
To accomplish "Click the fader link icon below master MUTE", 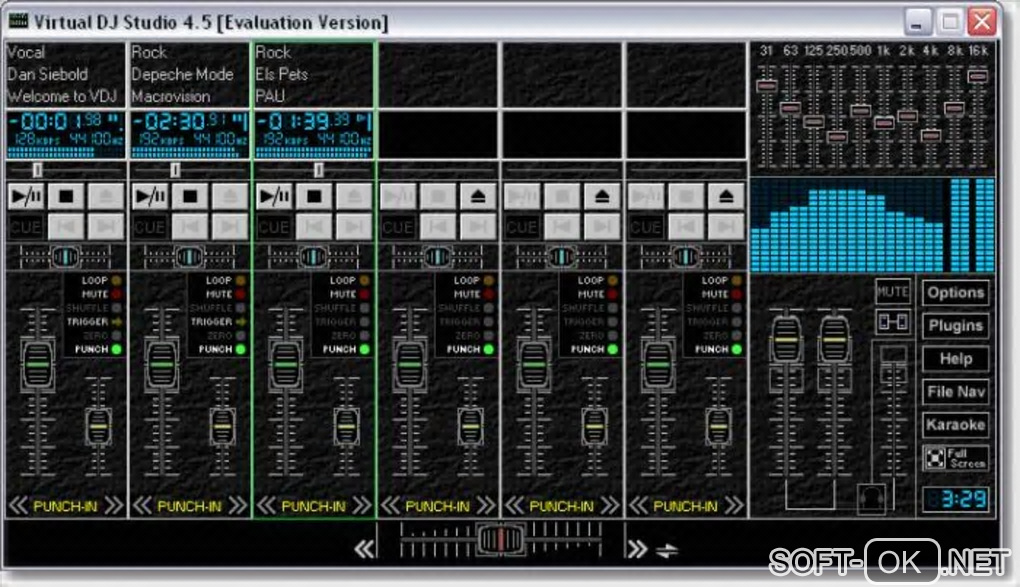I will 892,321.
